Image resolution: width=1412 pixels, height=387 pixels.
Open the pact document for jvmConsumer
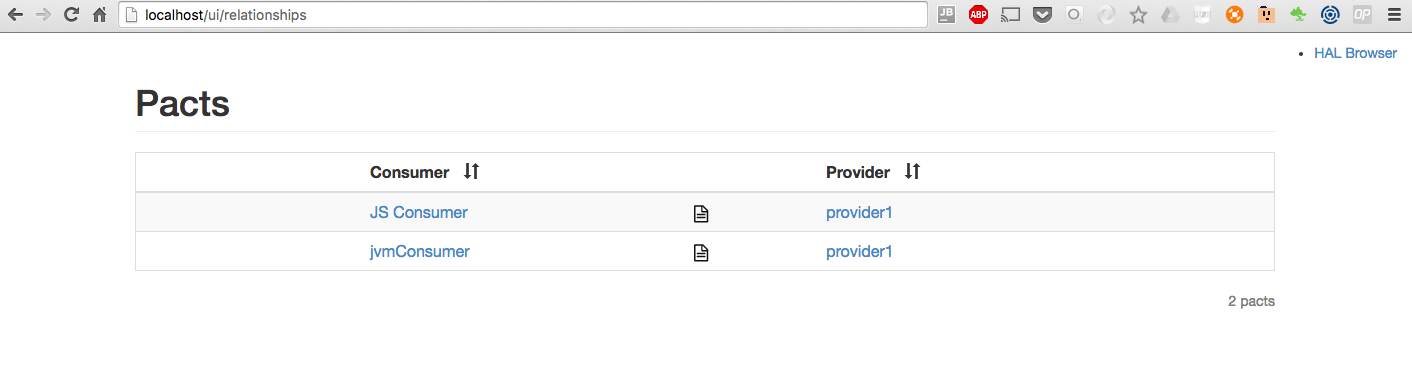tap(701, 253)
